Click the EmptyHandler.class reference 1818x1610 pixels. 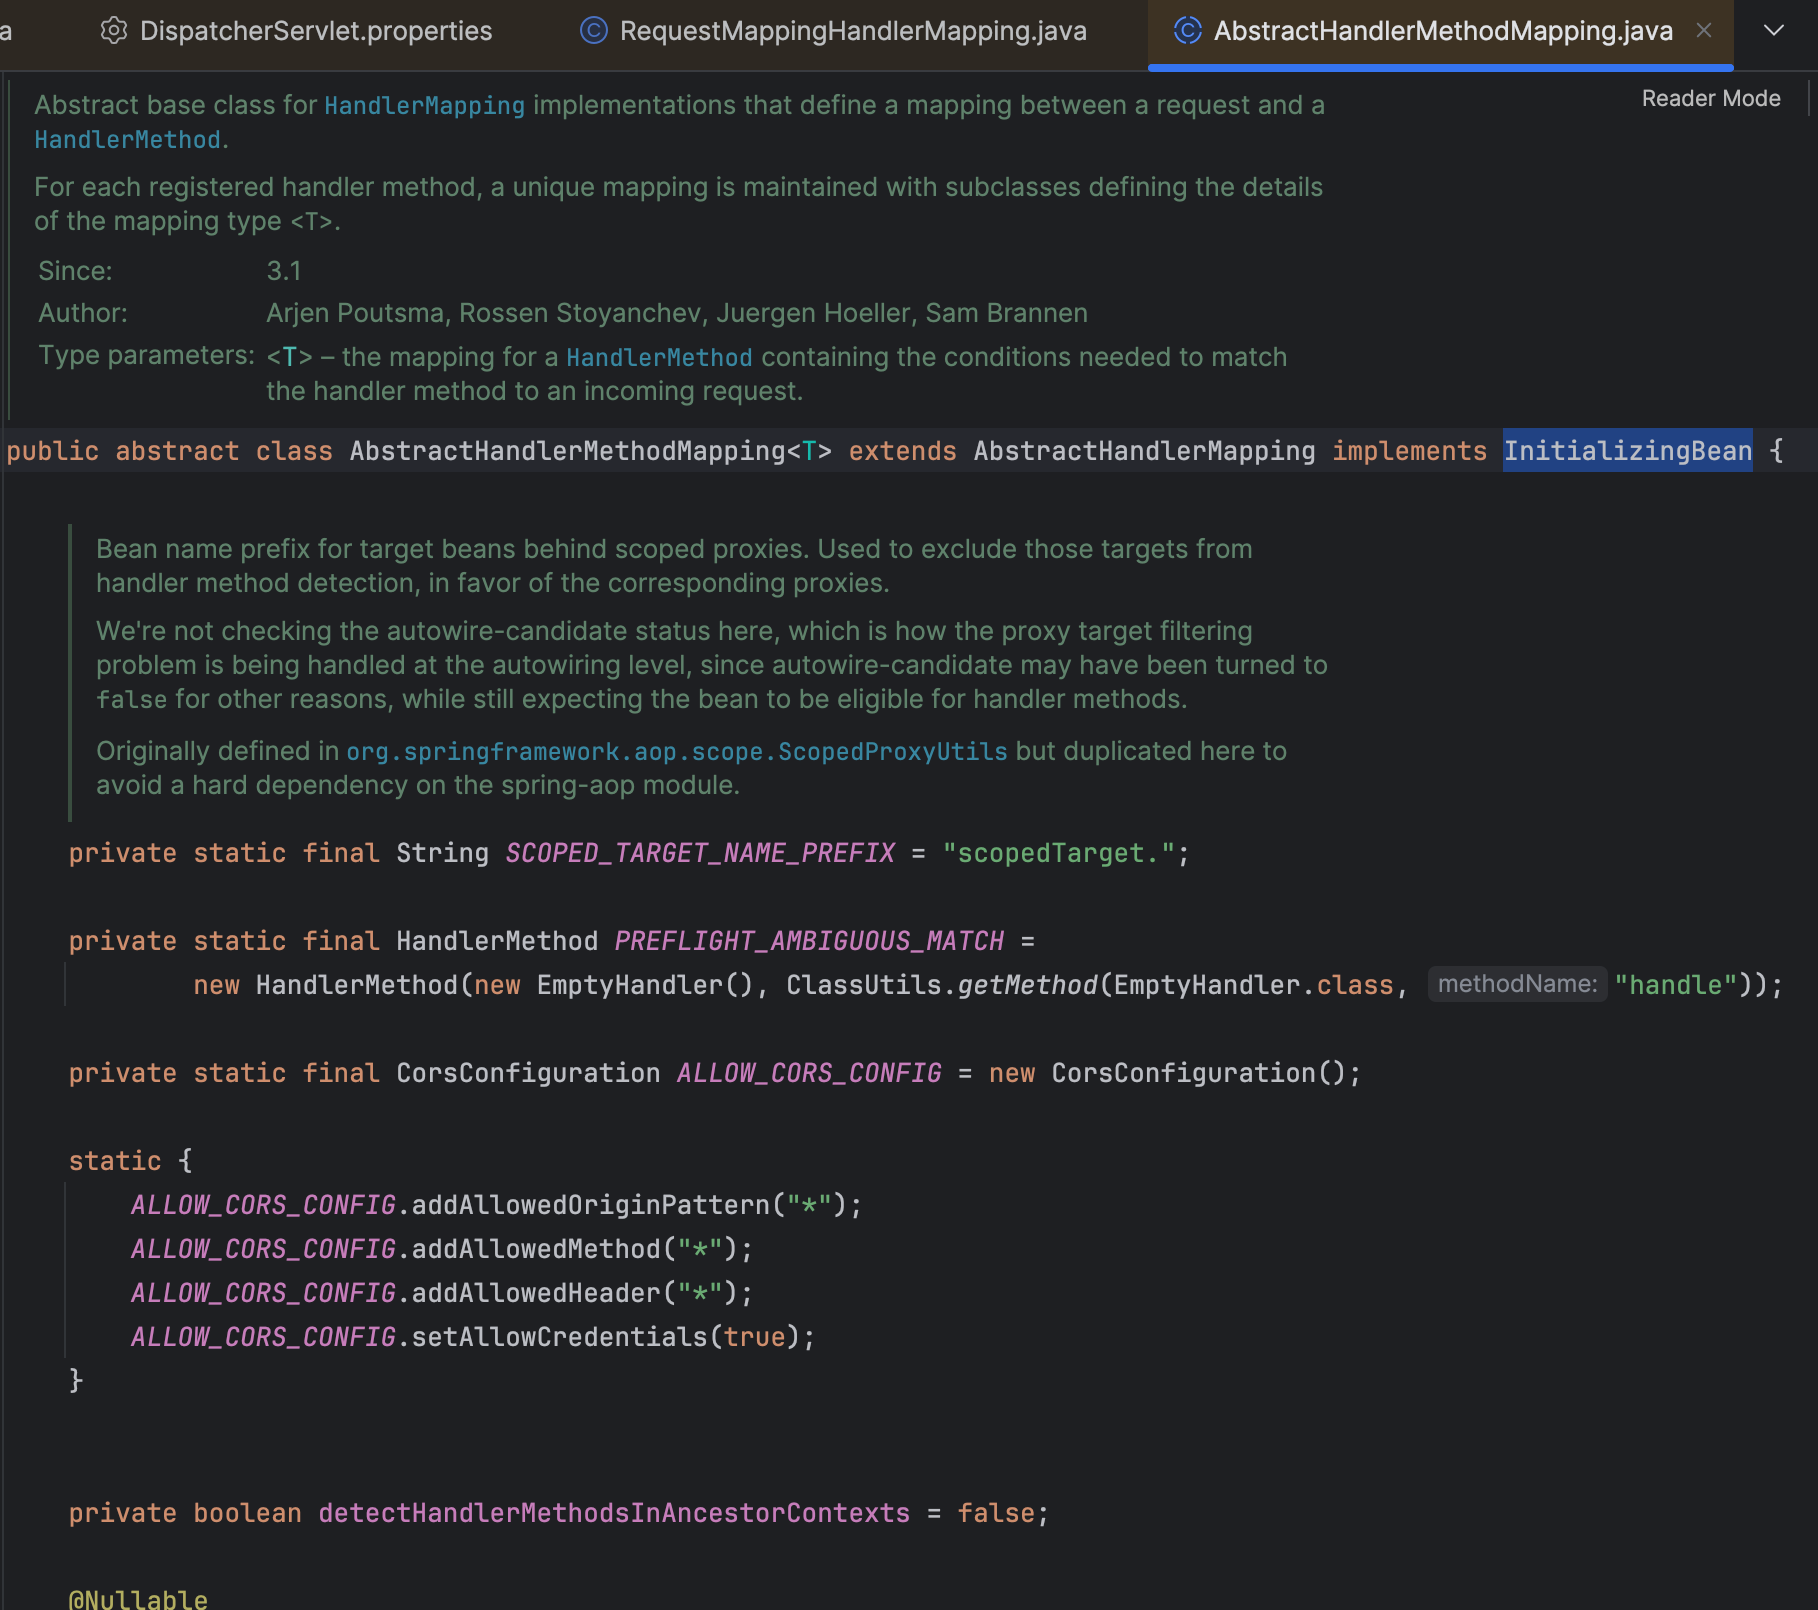(x=1254, y=985)
